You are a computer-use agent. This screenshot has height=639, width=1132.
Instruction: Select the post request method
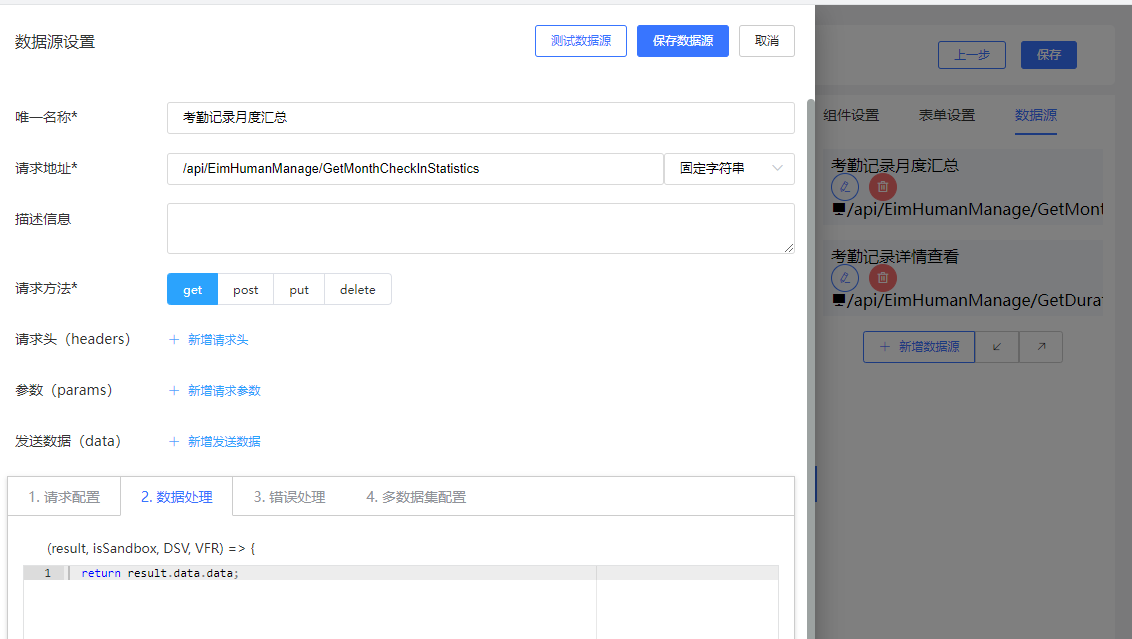(245, 290)
